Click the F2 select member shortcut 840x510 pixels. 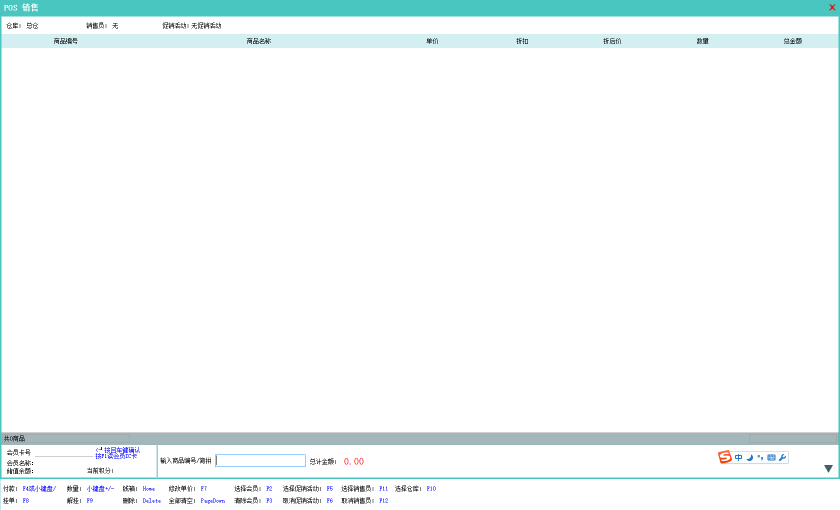click(x=269, y=489)
